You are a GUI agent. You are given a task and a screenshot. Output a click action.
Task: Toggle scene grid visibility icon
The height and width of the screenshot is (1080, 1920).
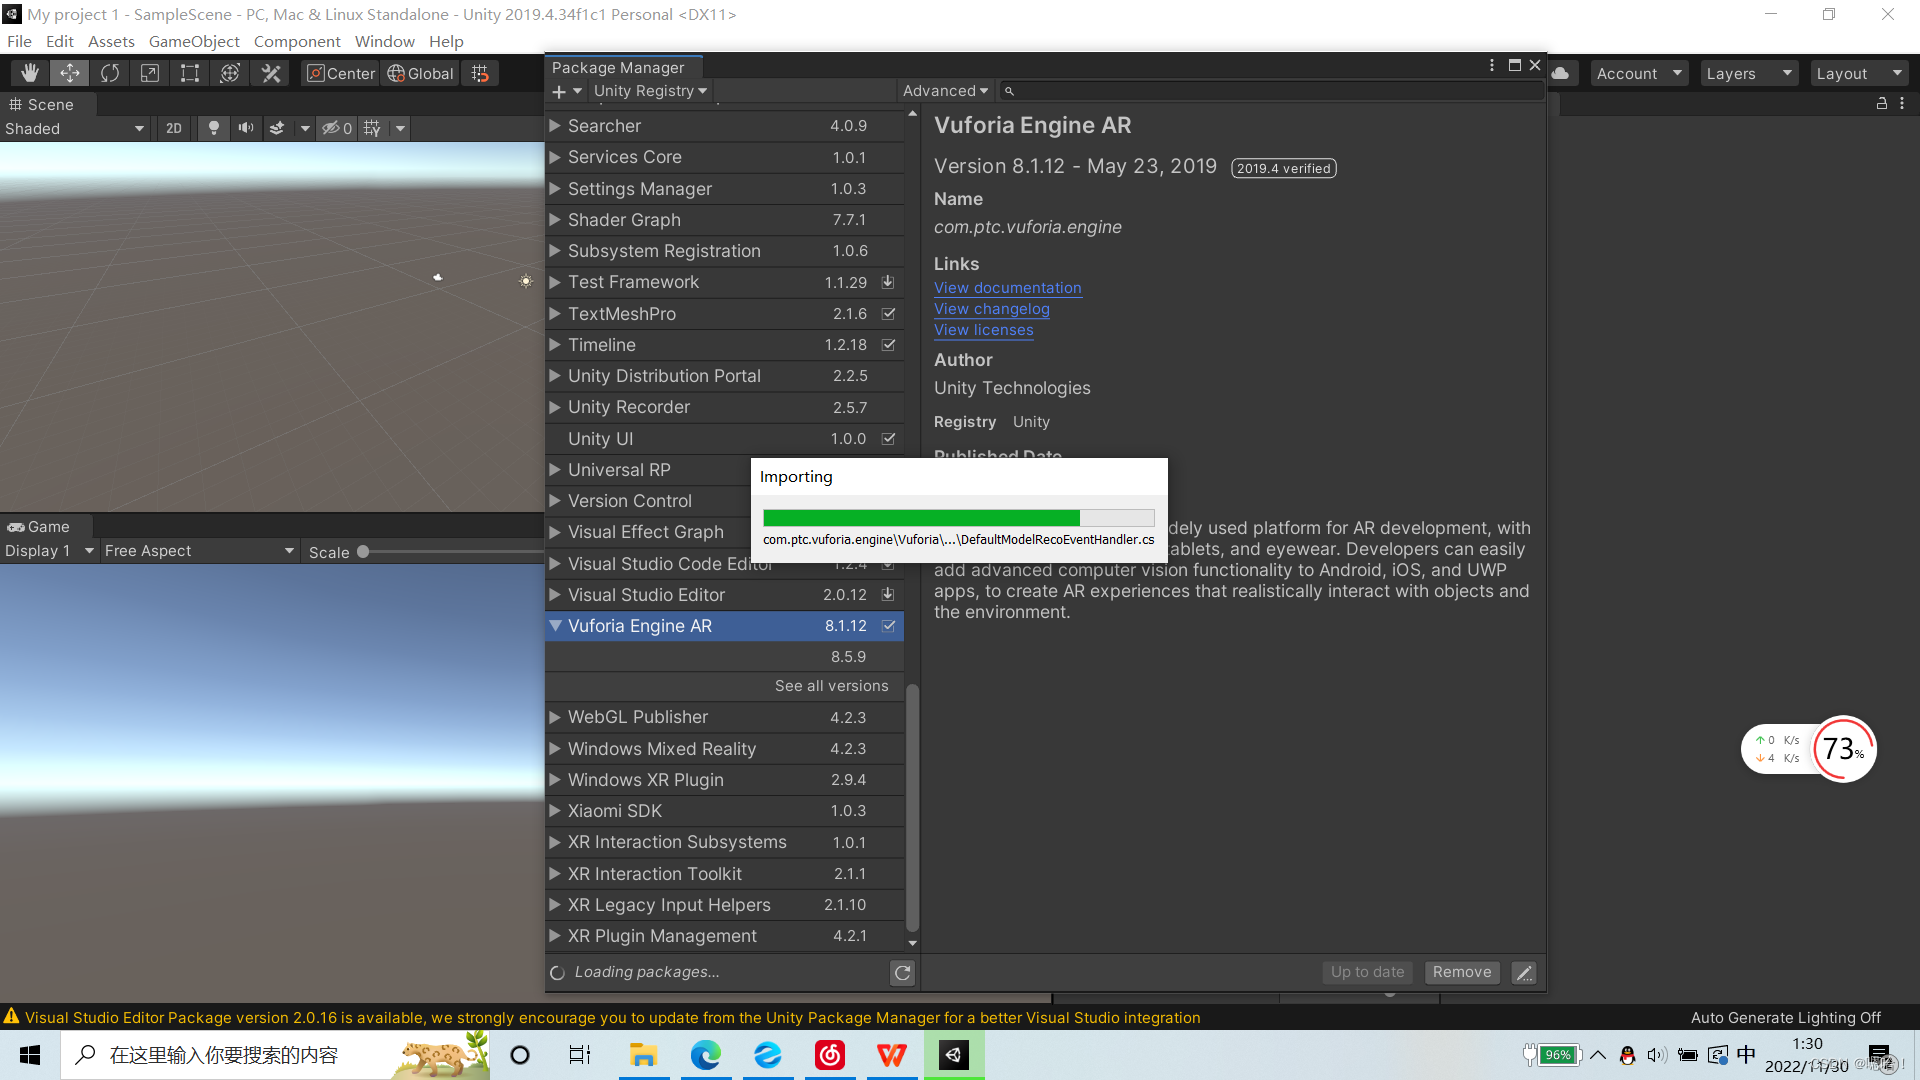point(372,128)
